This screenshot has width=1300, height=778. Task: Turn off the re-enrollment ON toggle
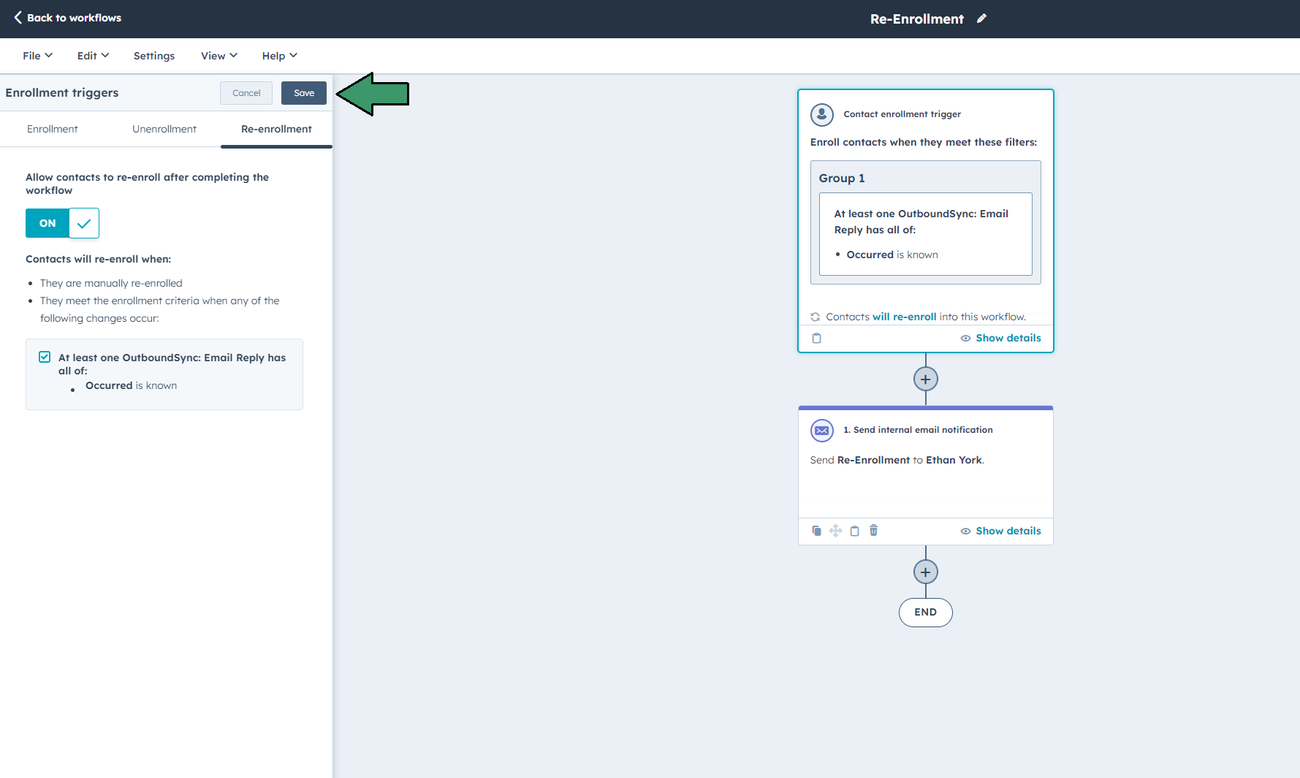(46, 222)
